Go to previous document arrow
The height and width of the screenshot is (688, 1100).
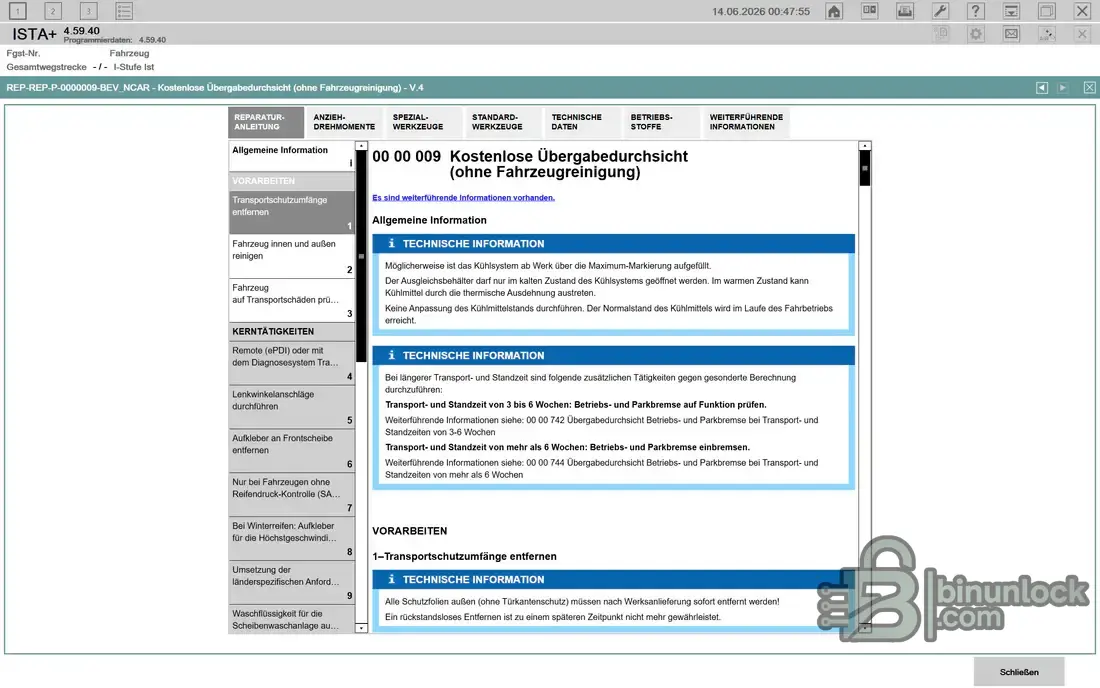click(x=1042, y=88)
